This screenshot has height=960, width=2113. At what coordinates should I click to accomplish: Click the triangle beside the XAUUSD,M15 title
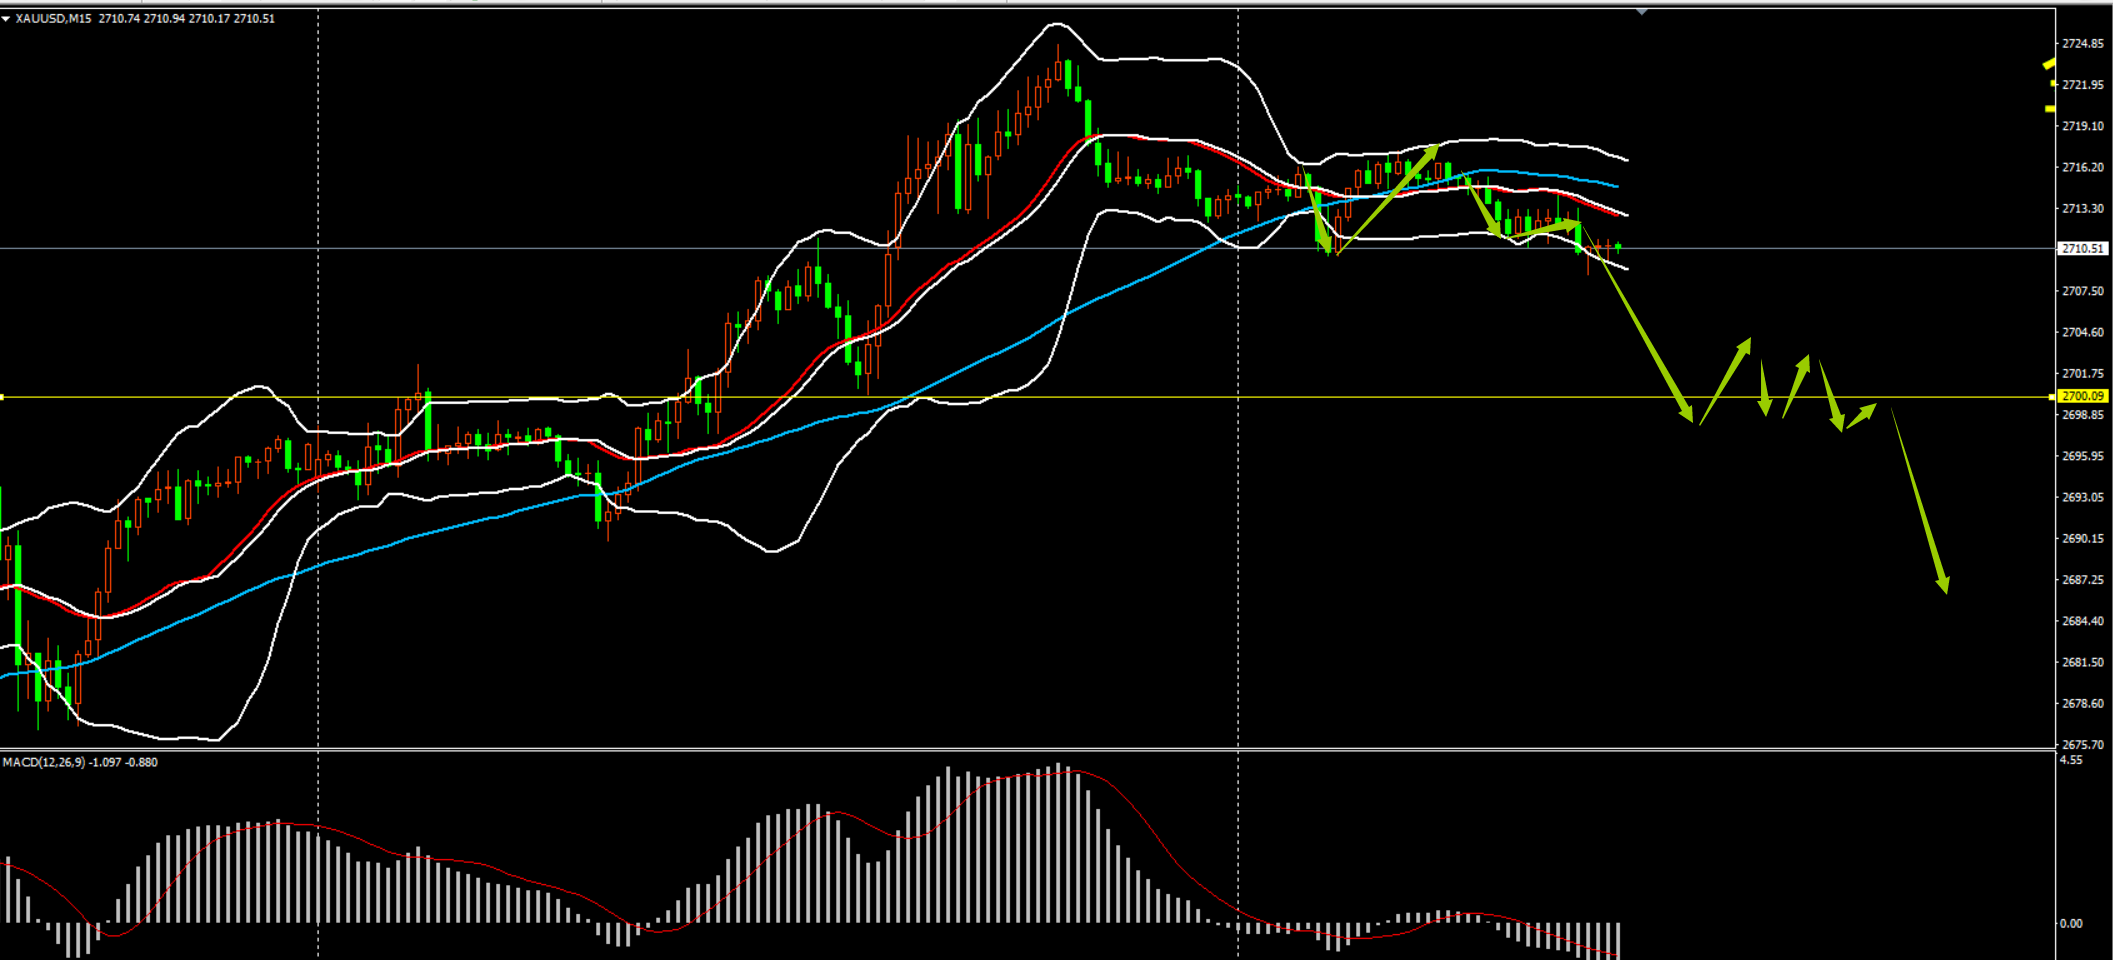6,19
